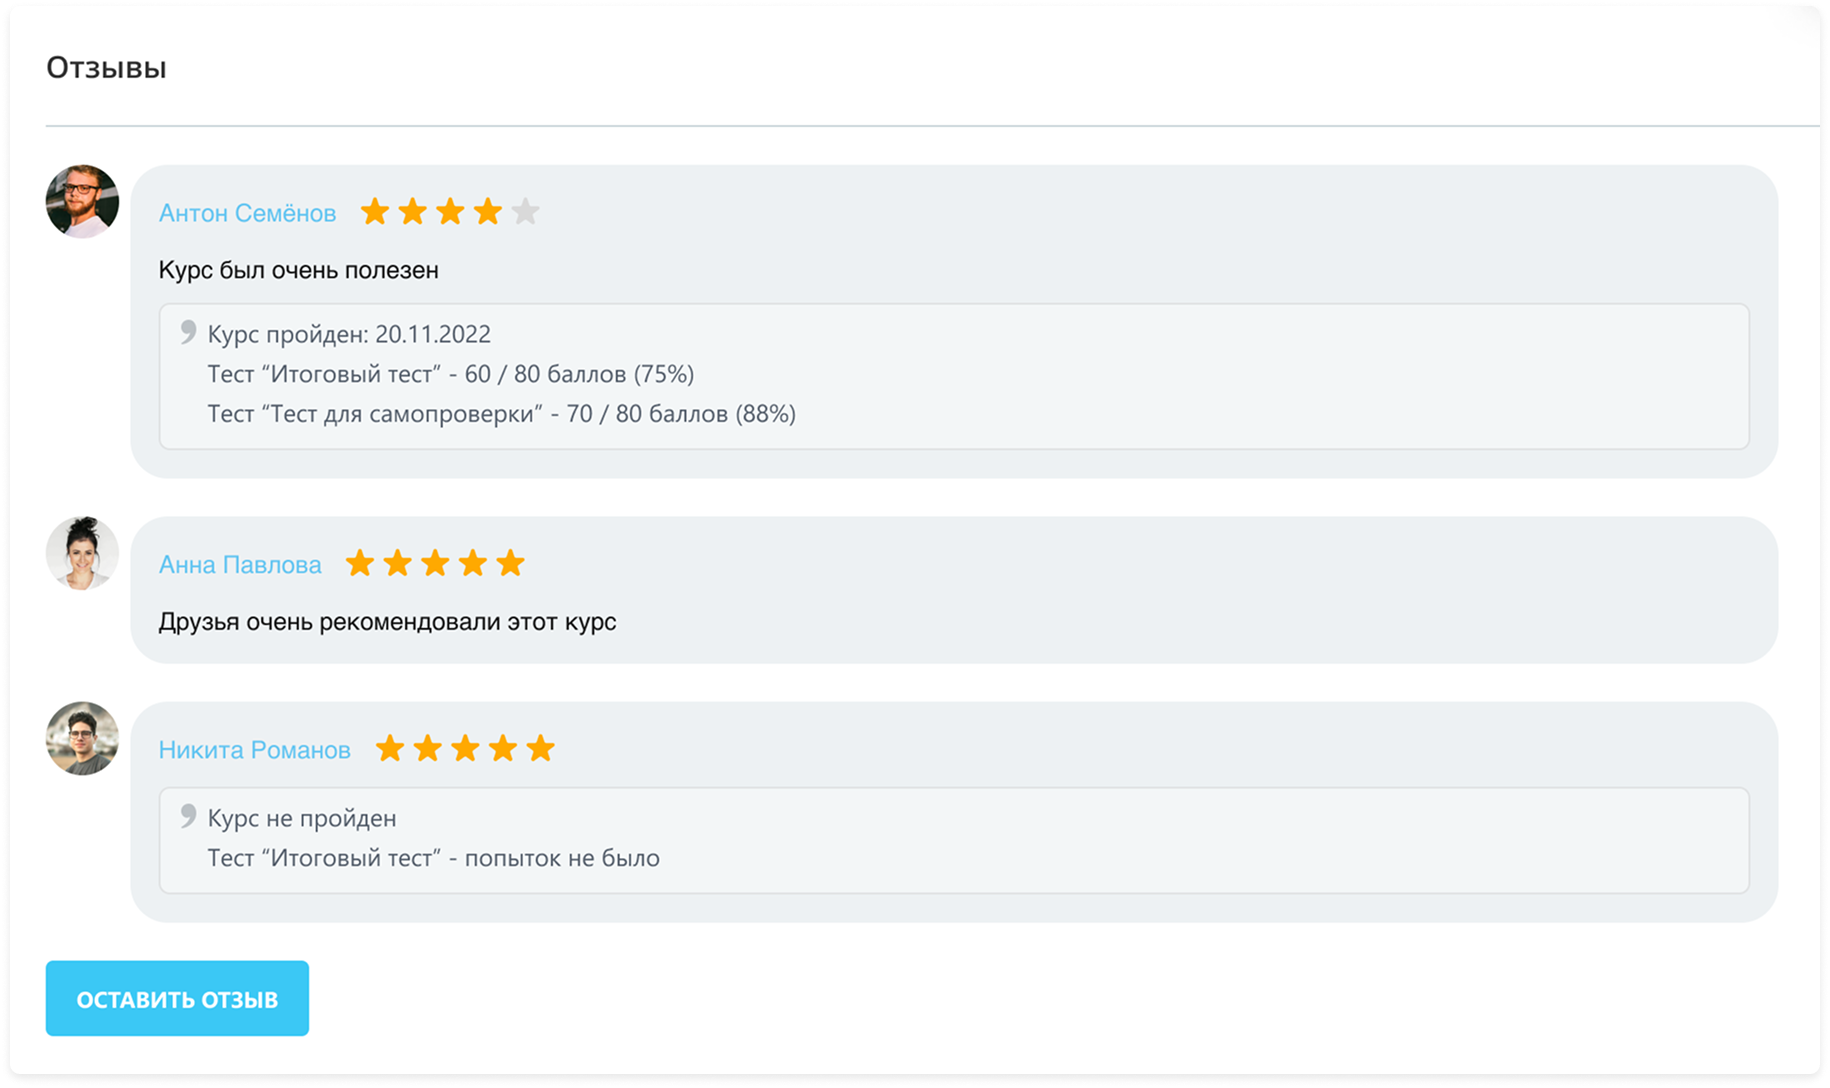Click the third star in Никита Романов's rating
Viewport: 1830px width, 1088px height.
click(x=465, y=748)
